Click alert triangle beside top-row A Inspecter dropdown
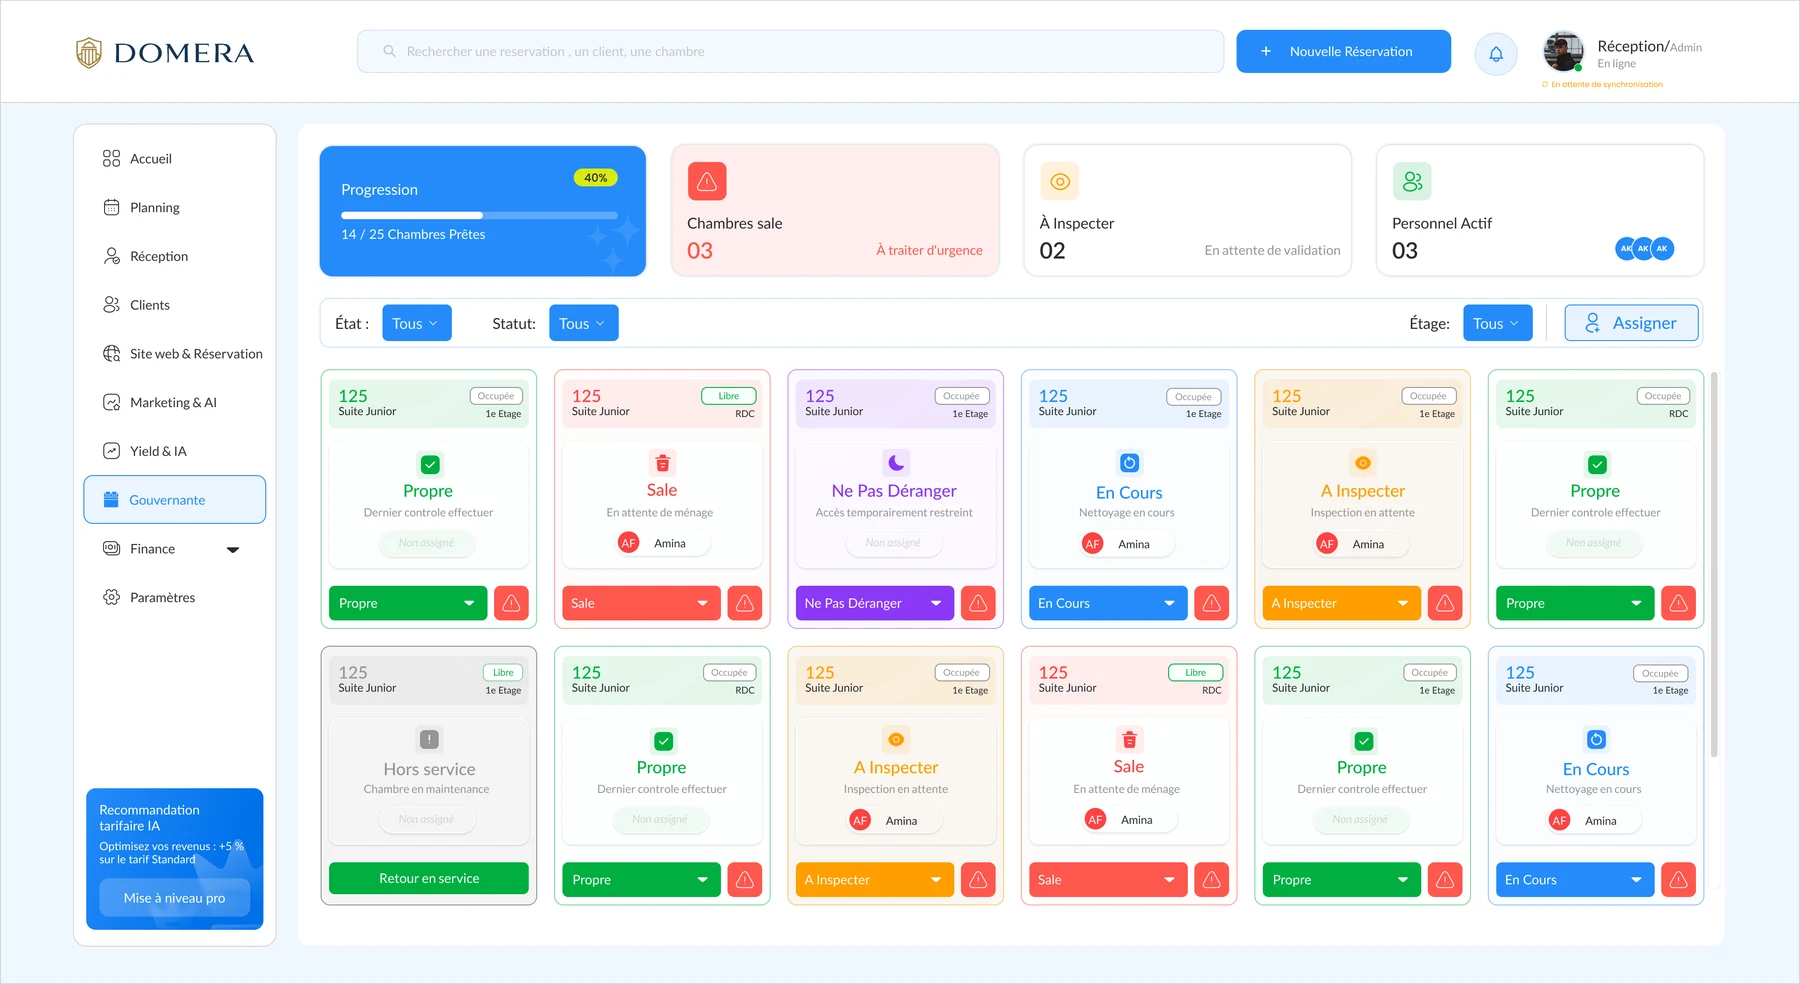1800x984 pixels. (x=1445, y=603)
